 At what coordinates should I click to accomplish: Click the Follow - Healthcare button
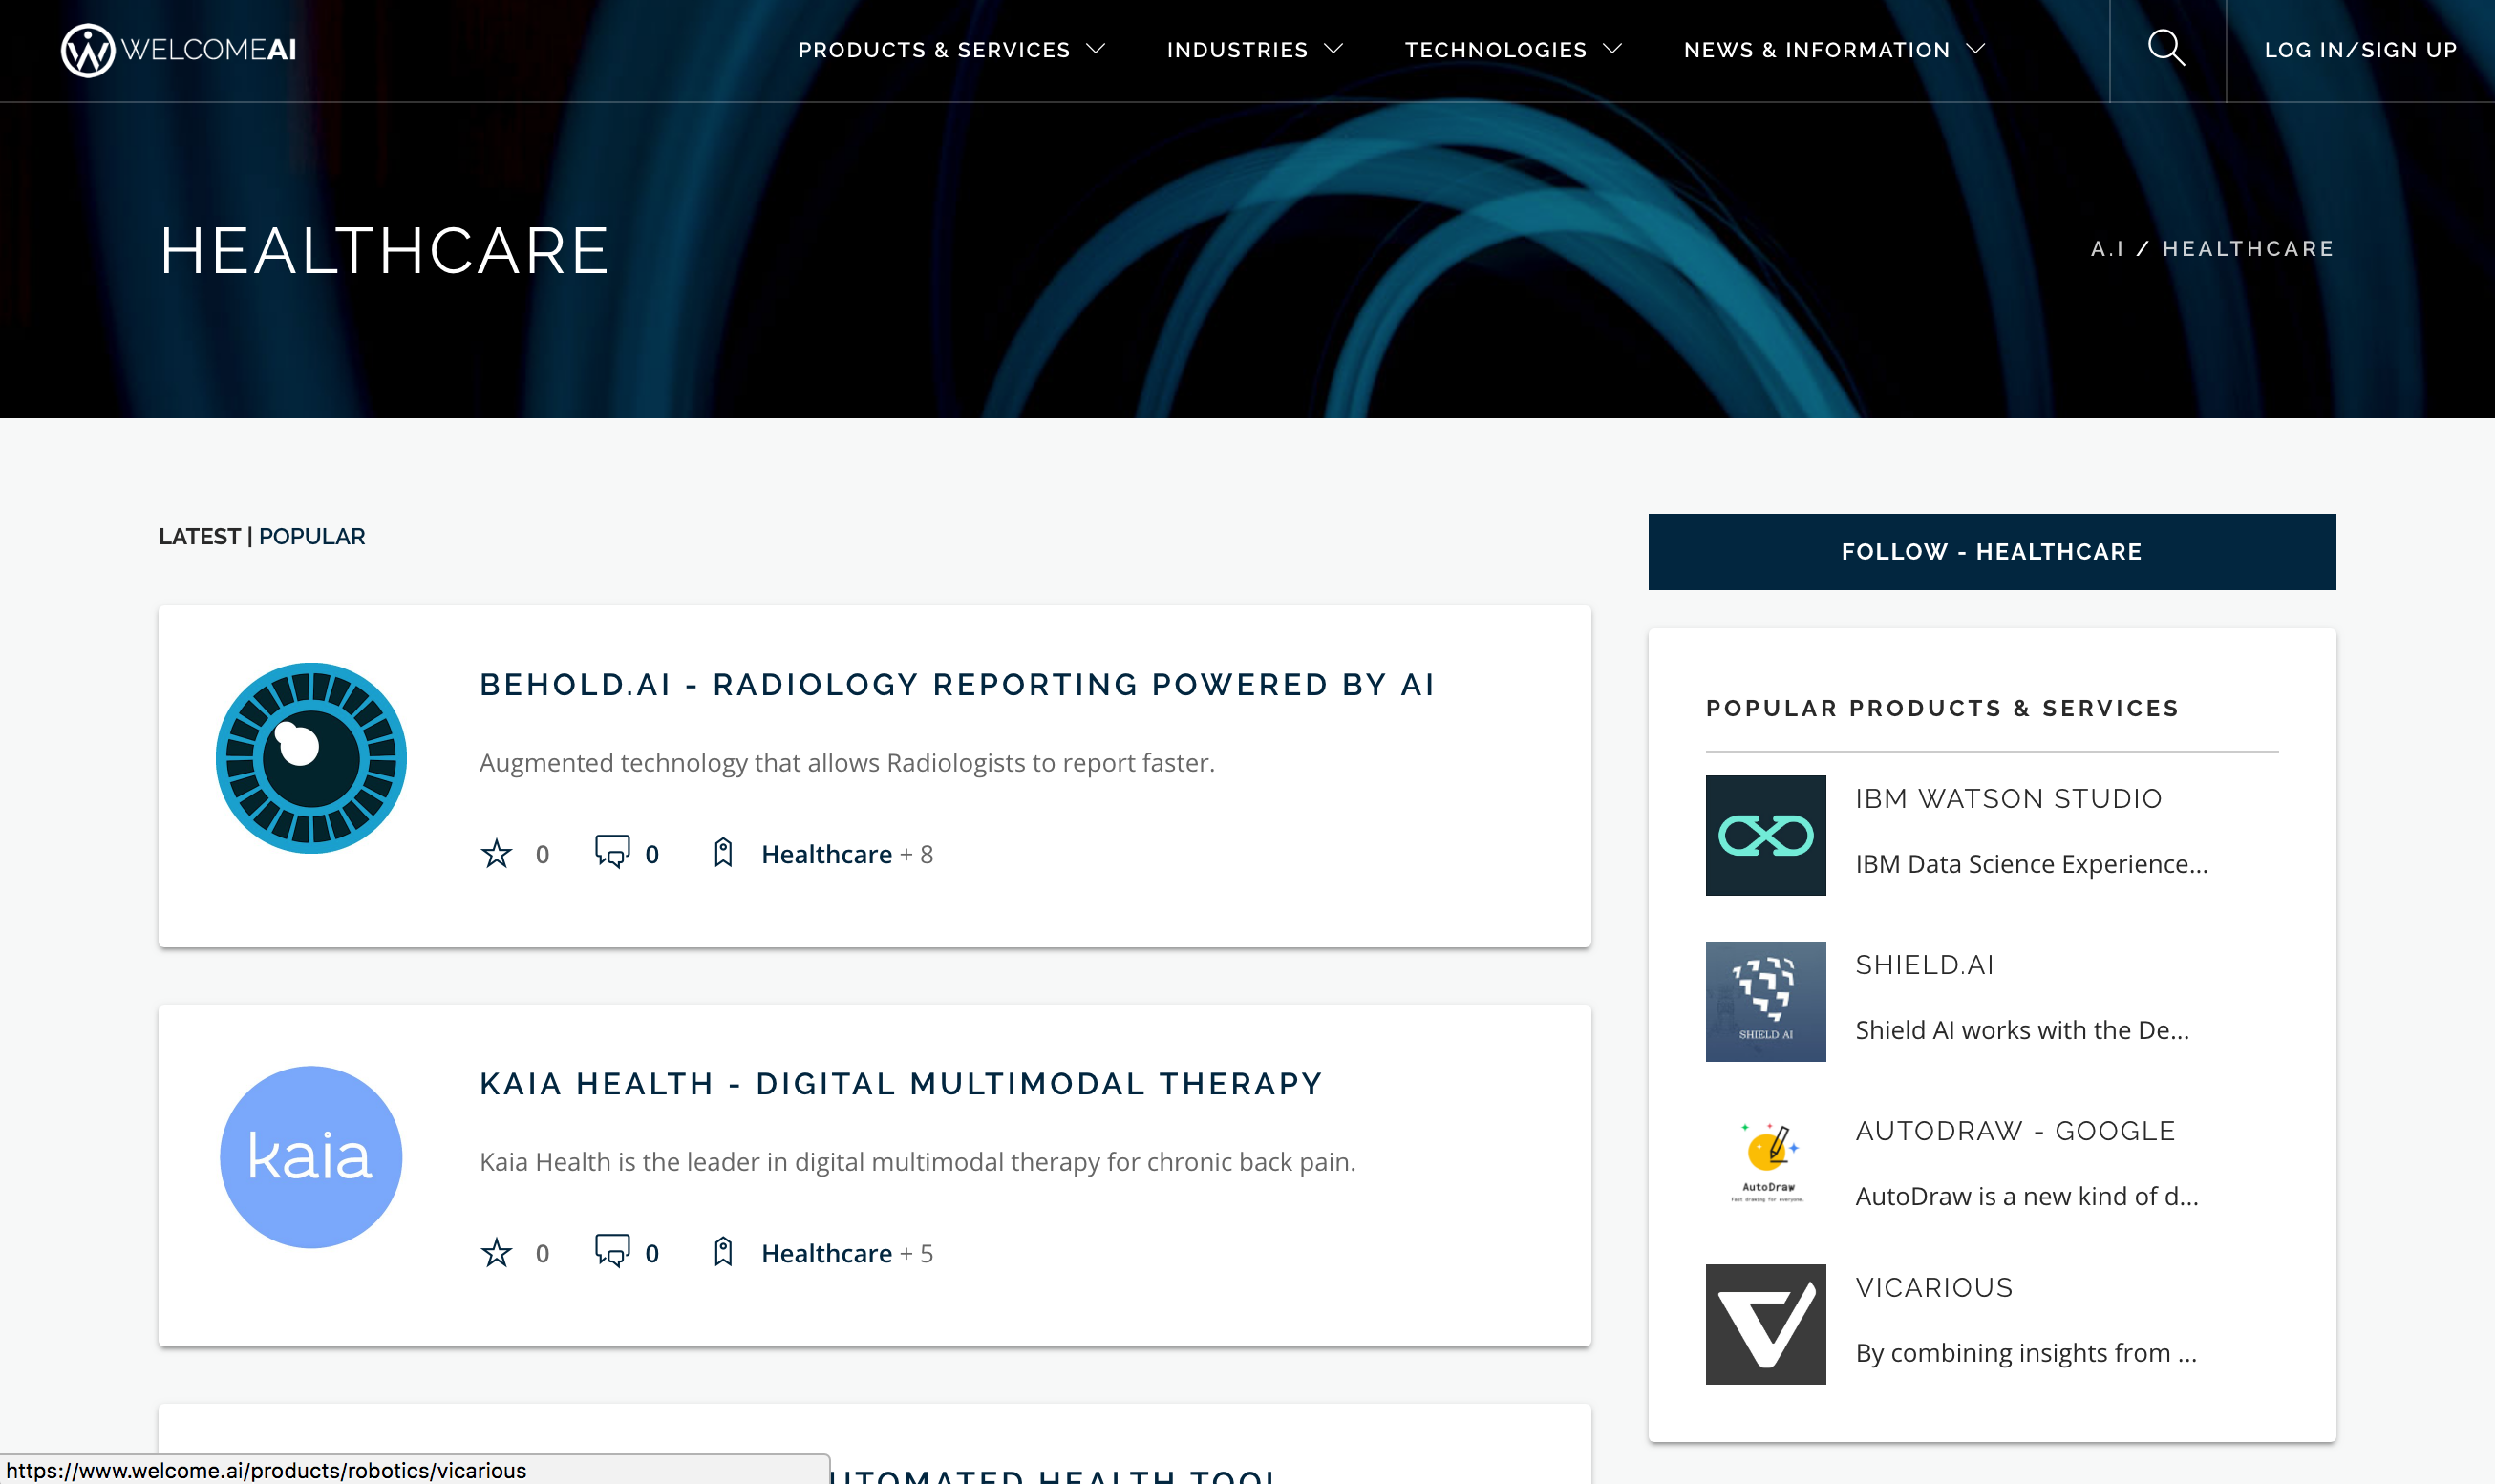click(1990, 551)
